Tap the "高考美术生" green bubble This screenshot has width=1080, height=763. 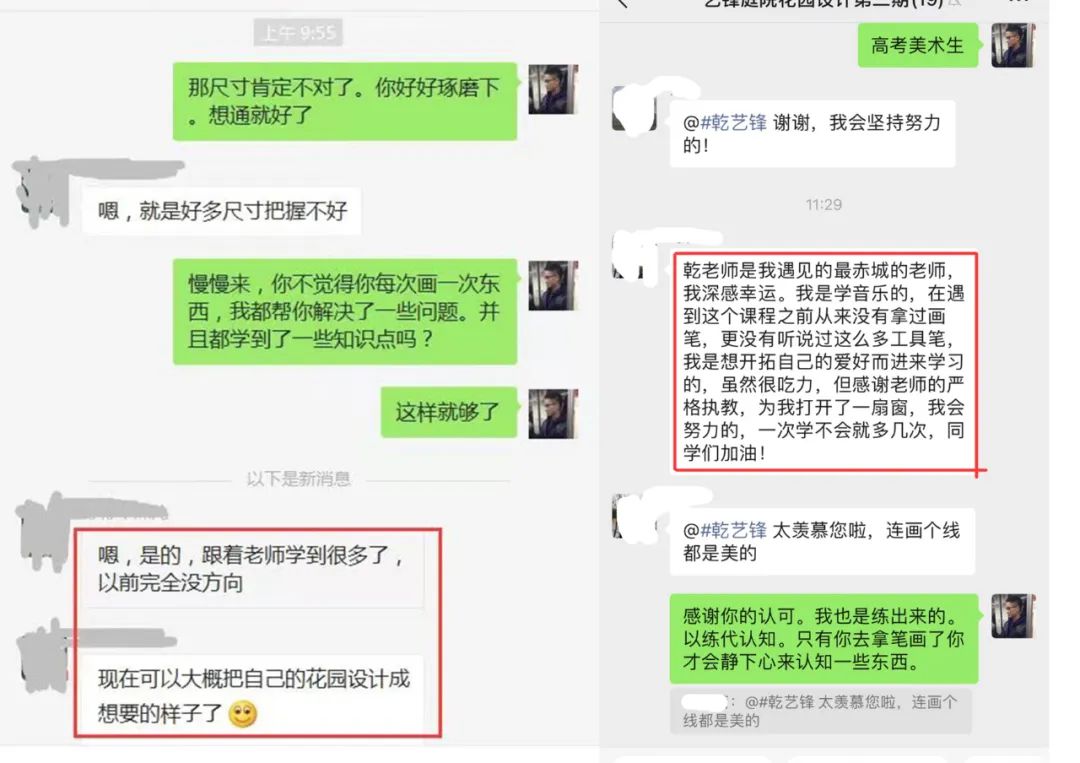(917, 45)
